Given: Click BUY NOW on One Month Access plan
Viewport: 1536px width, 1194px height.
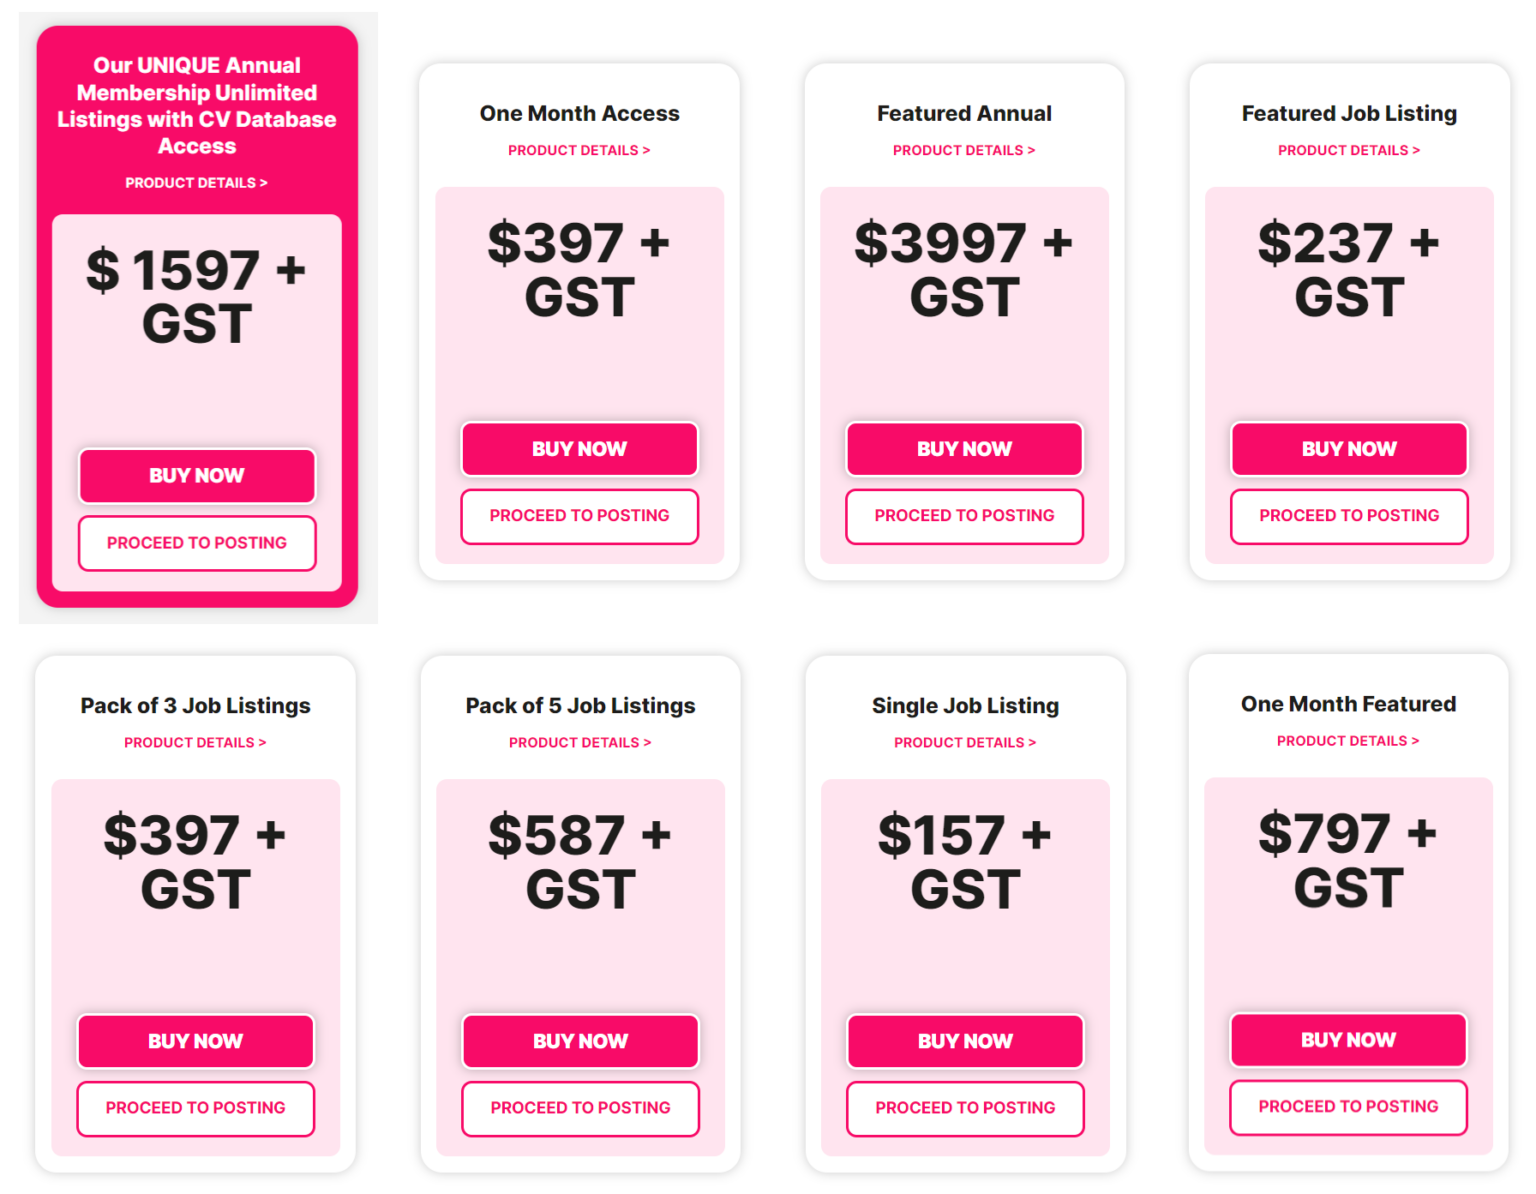Looking at the screenshot, I should point(579,449).
